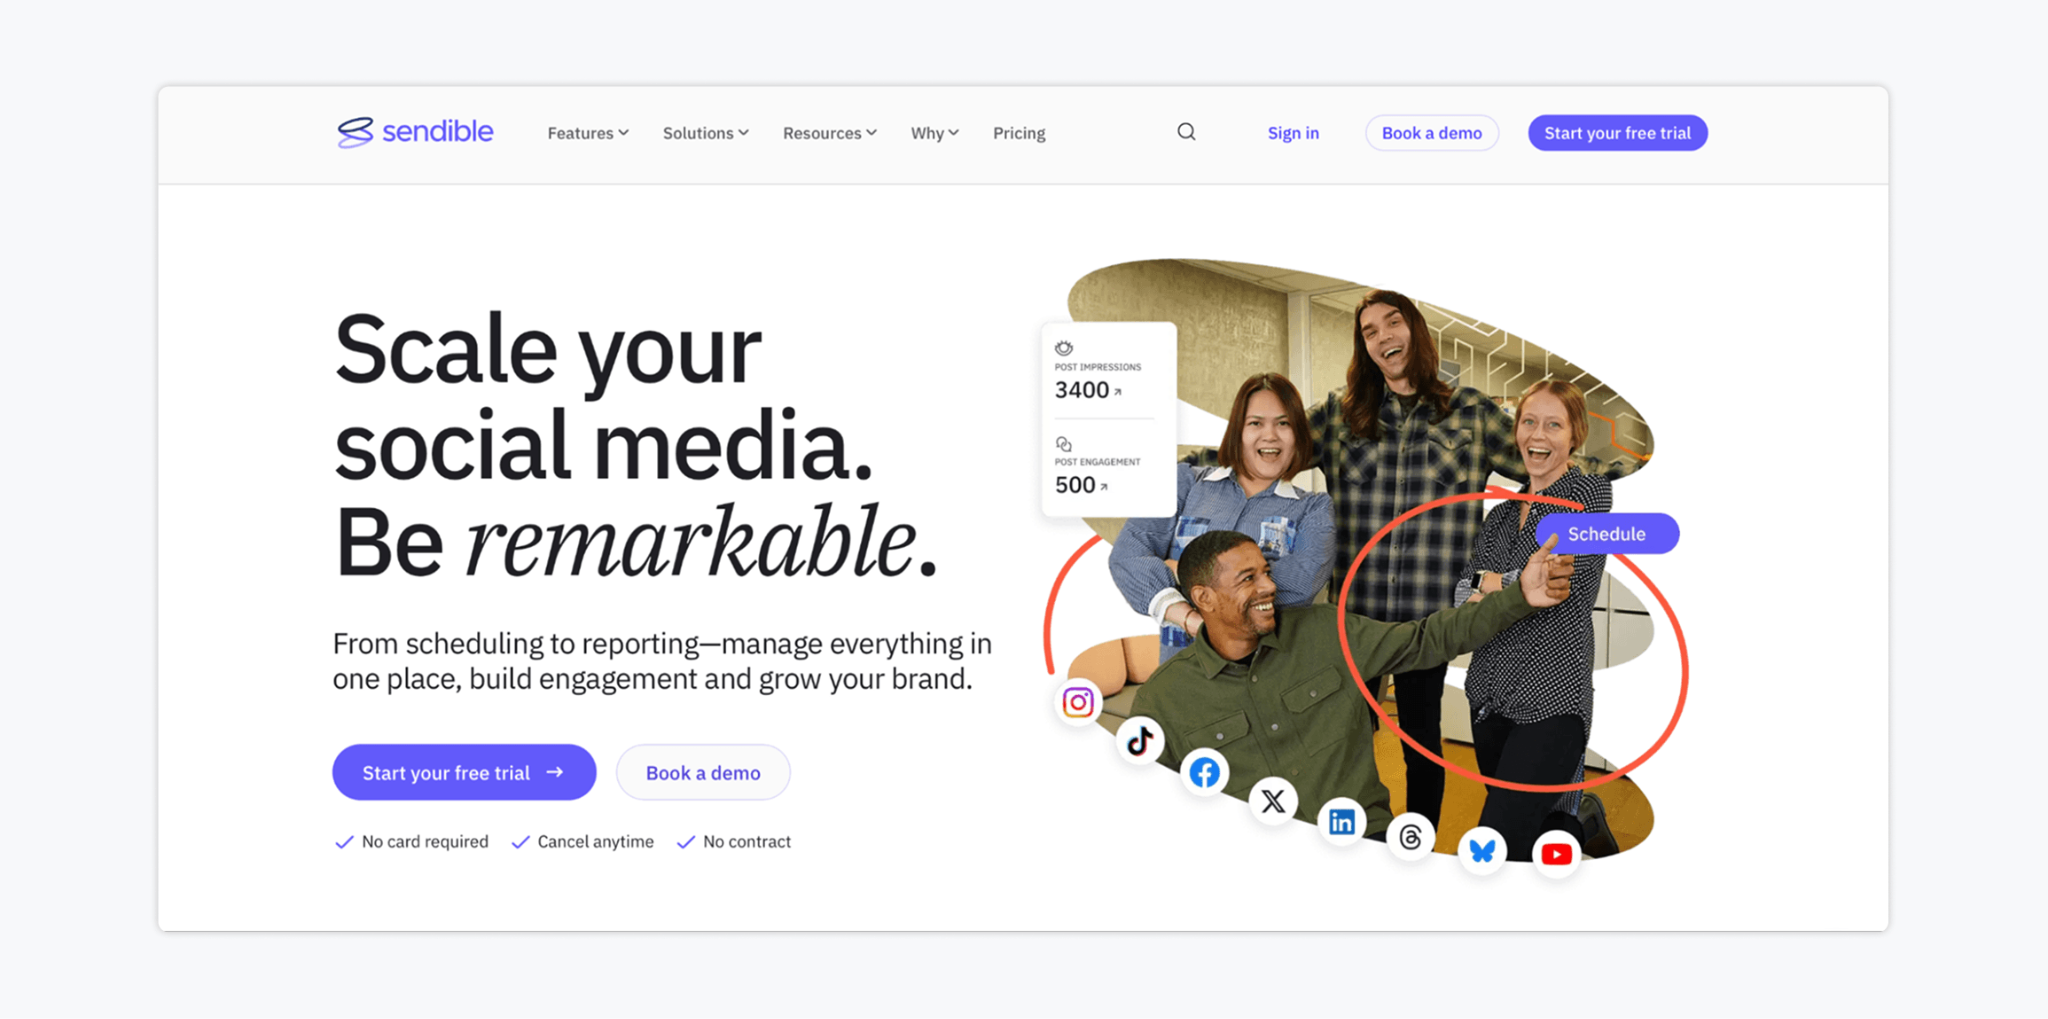The image size is (2048, 1019).
Task: Open the search magnifier
Action: [x=1186, y=131]
